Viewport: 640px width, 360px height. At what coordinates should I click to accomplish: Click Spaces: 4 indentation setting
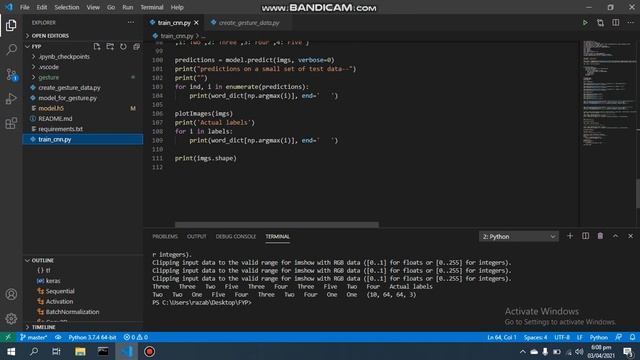535,337
